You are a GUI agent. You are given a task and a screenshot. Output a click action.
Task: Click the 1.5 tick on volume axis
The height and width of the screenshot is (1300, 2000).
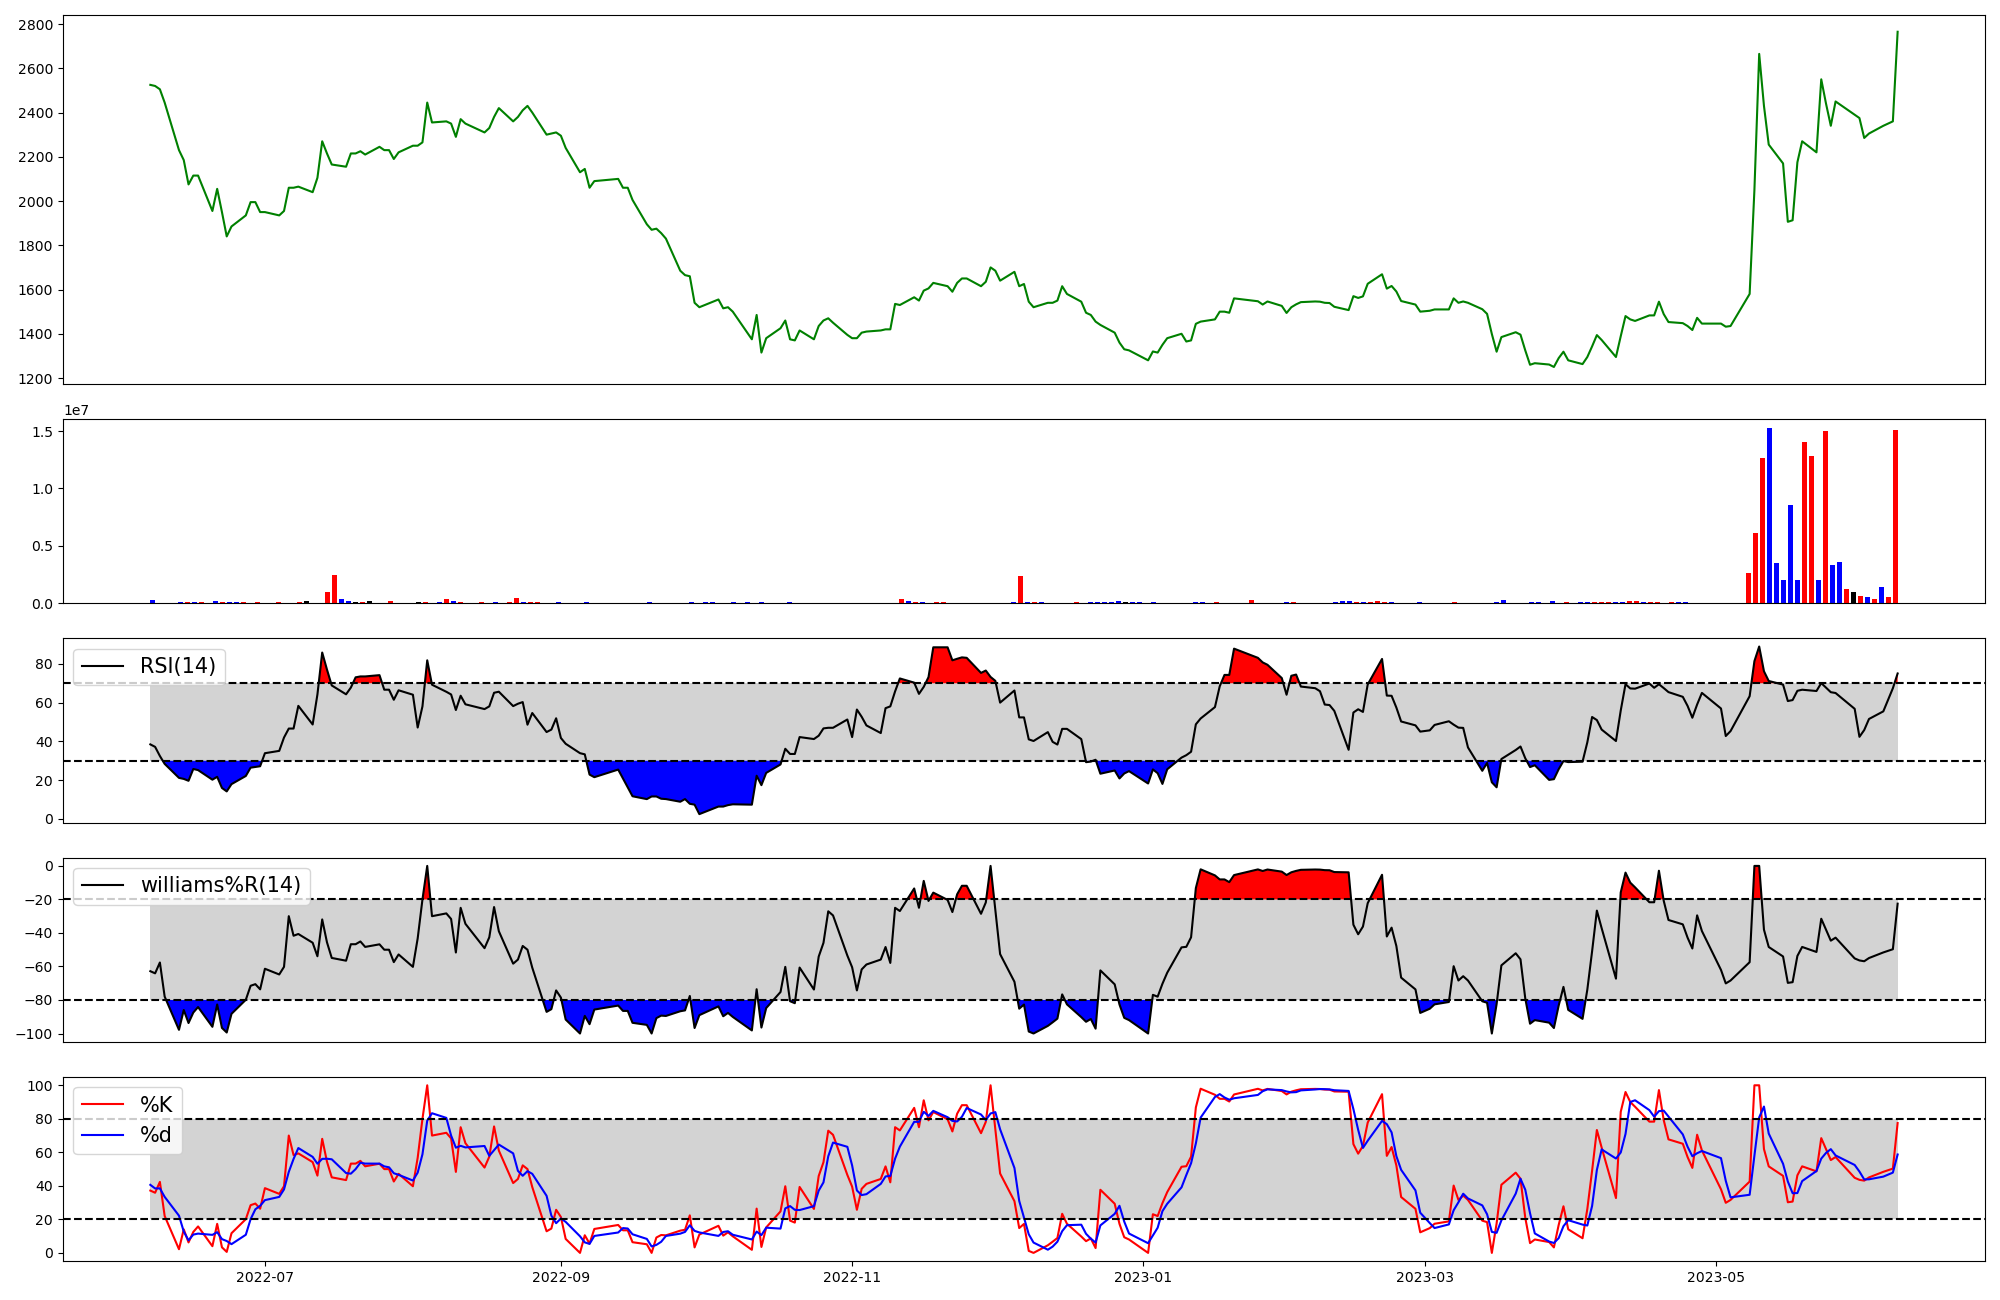[44, 431]
